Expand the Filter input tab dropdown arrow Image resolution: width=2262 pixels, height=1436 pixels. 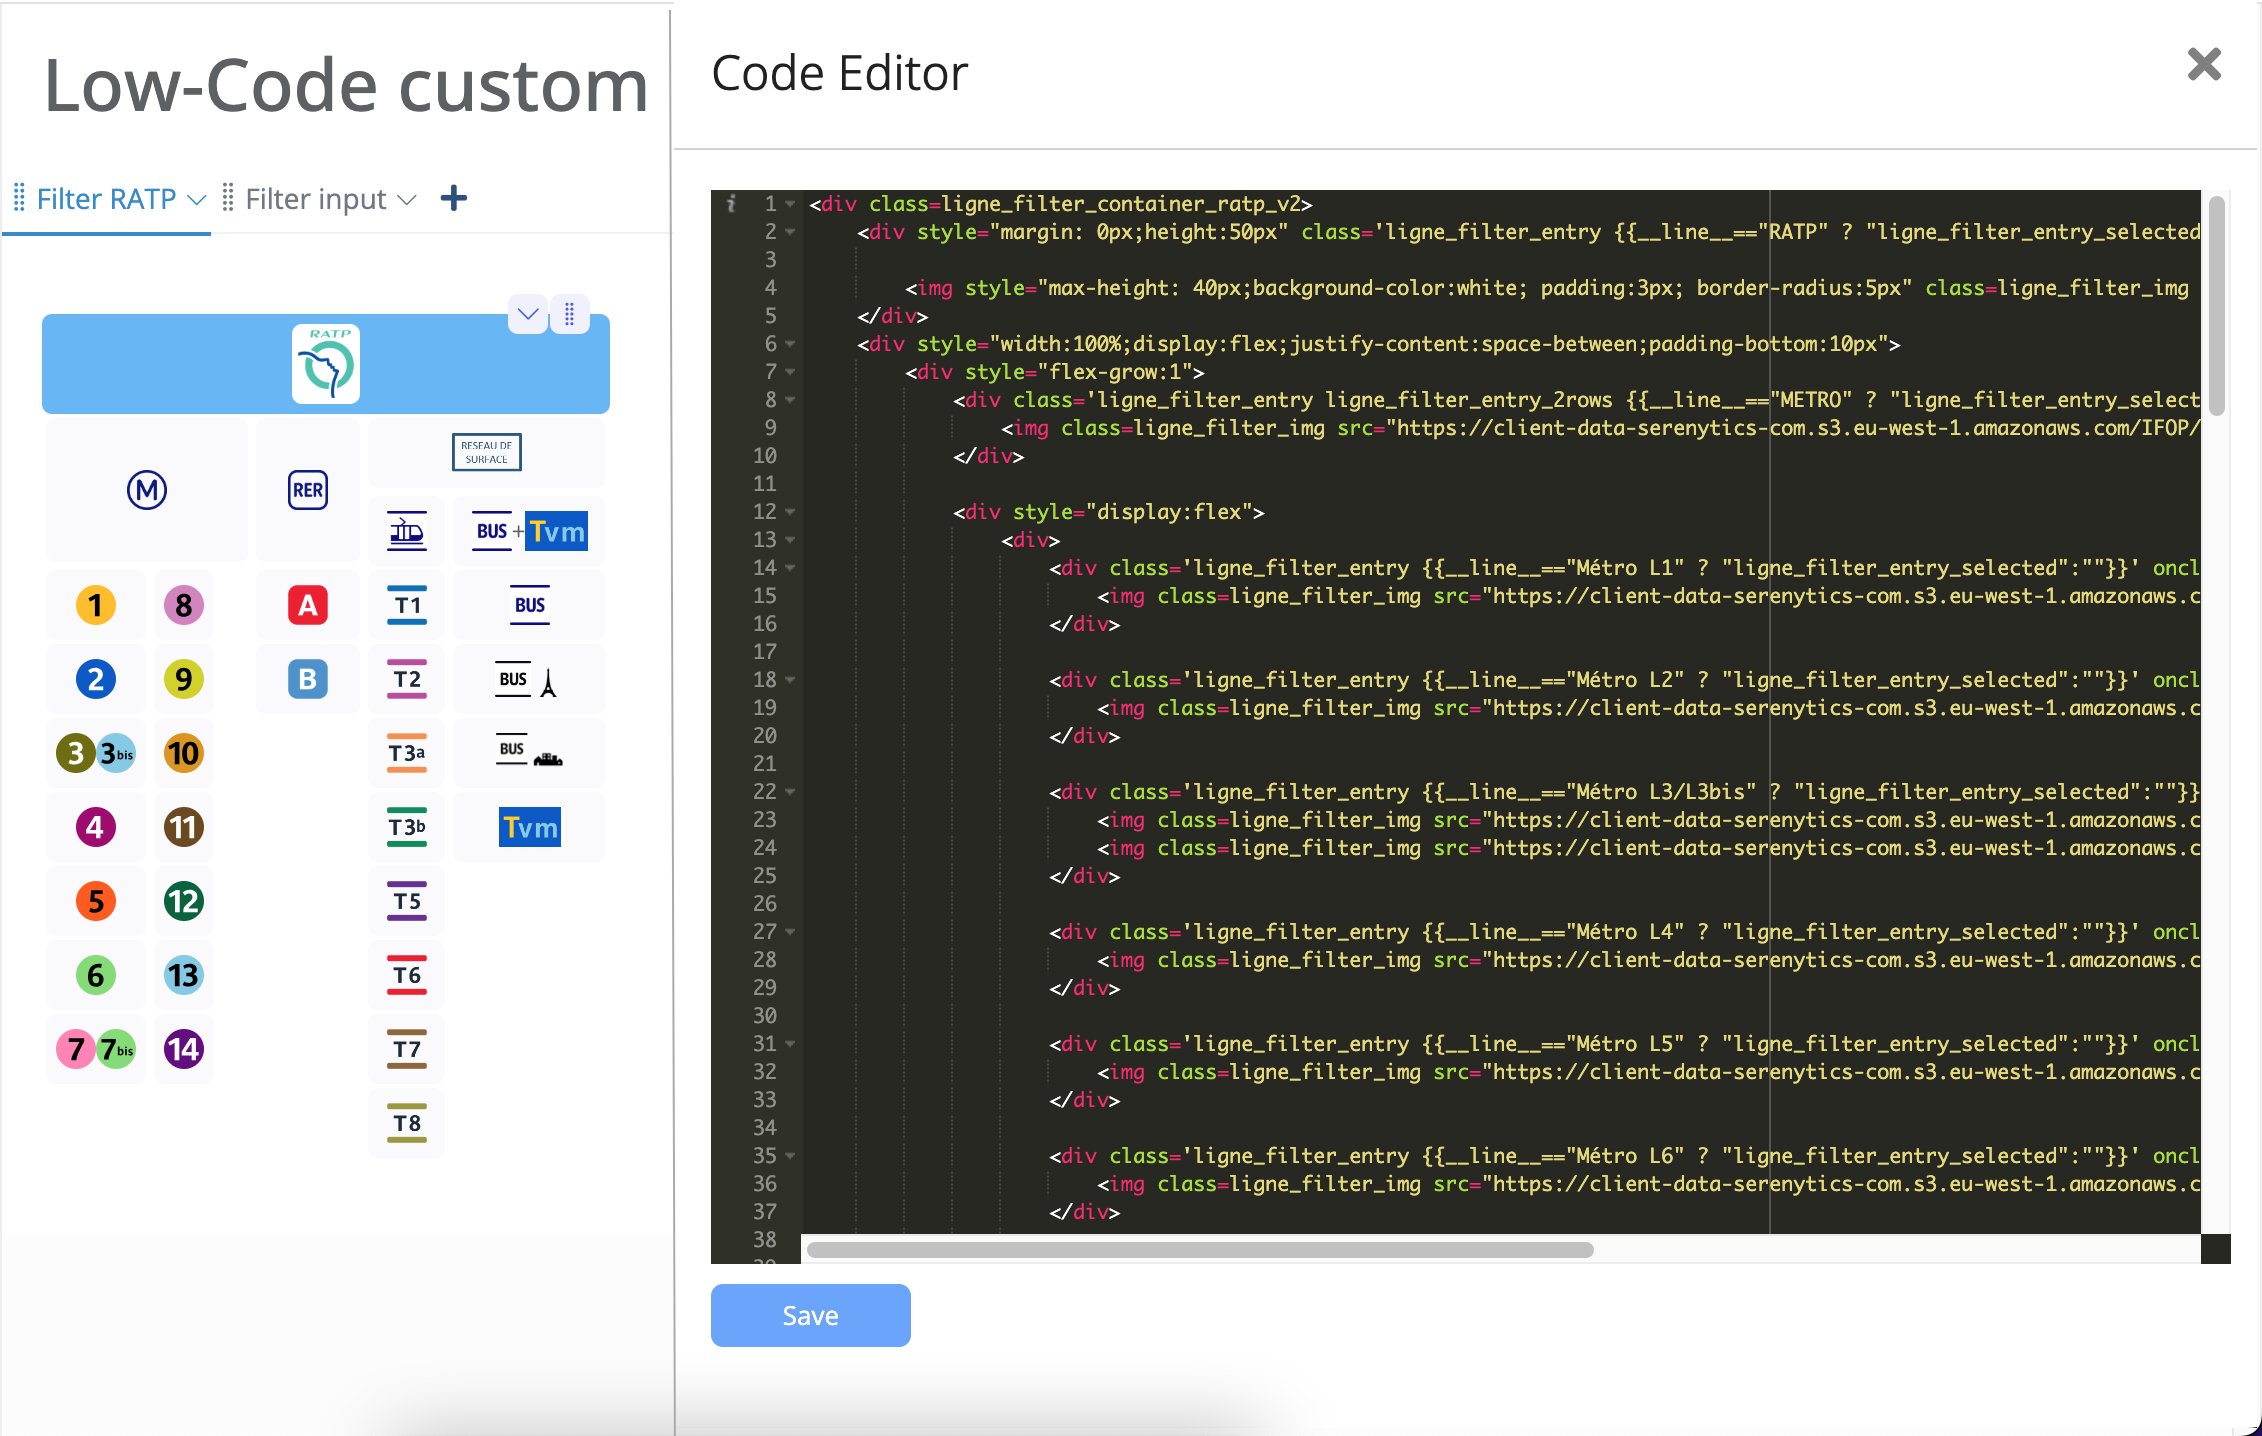click(x=407, y=200)
